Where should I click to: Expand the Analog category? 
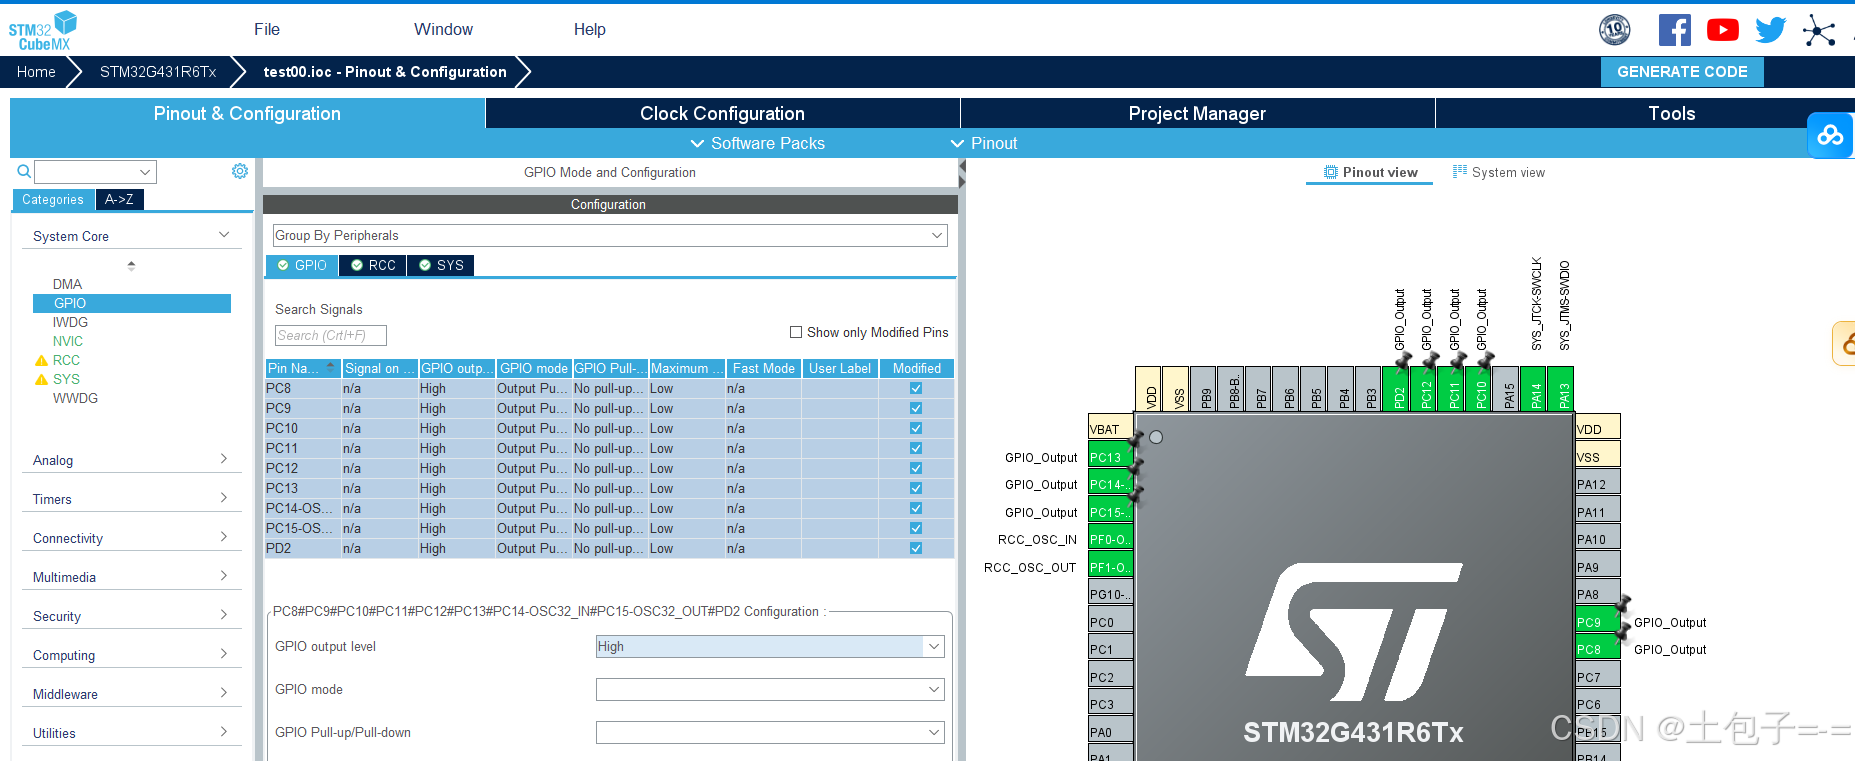click(x=131, y=460)
